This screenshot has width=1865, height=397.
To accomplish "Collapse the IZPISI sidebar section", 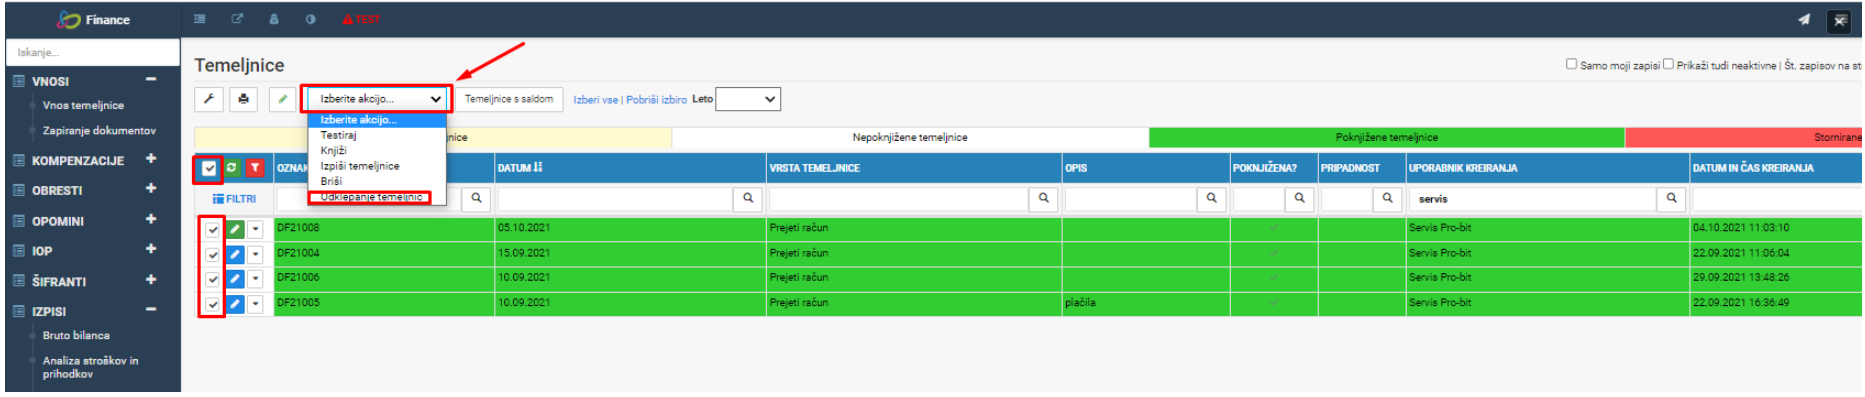I will coord(151,310).
